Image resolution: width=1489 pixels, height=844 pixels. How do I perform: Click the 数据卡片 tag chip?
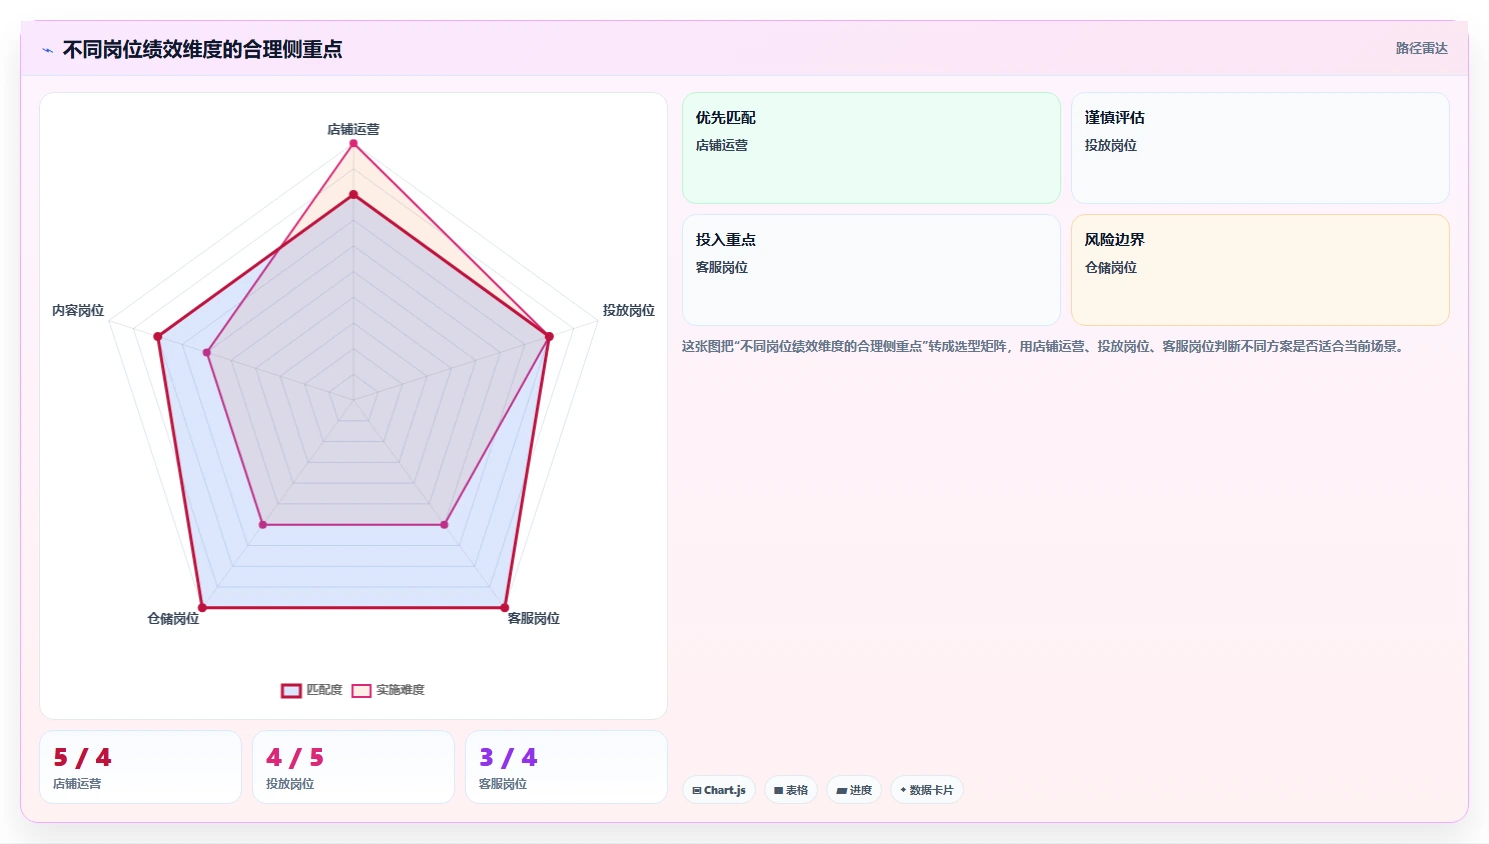pyautogui.click(x=927, y=790)
